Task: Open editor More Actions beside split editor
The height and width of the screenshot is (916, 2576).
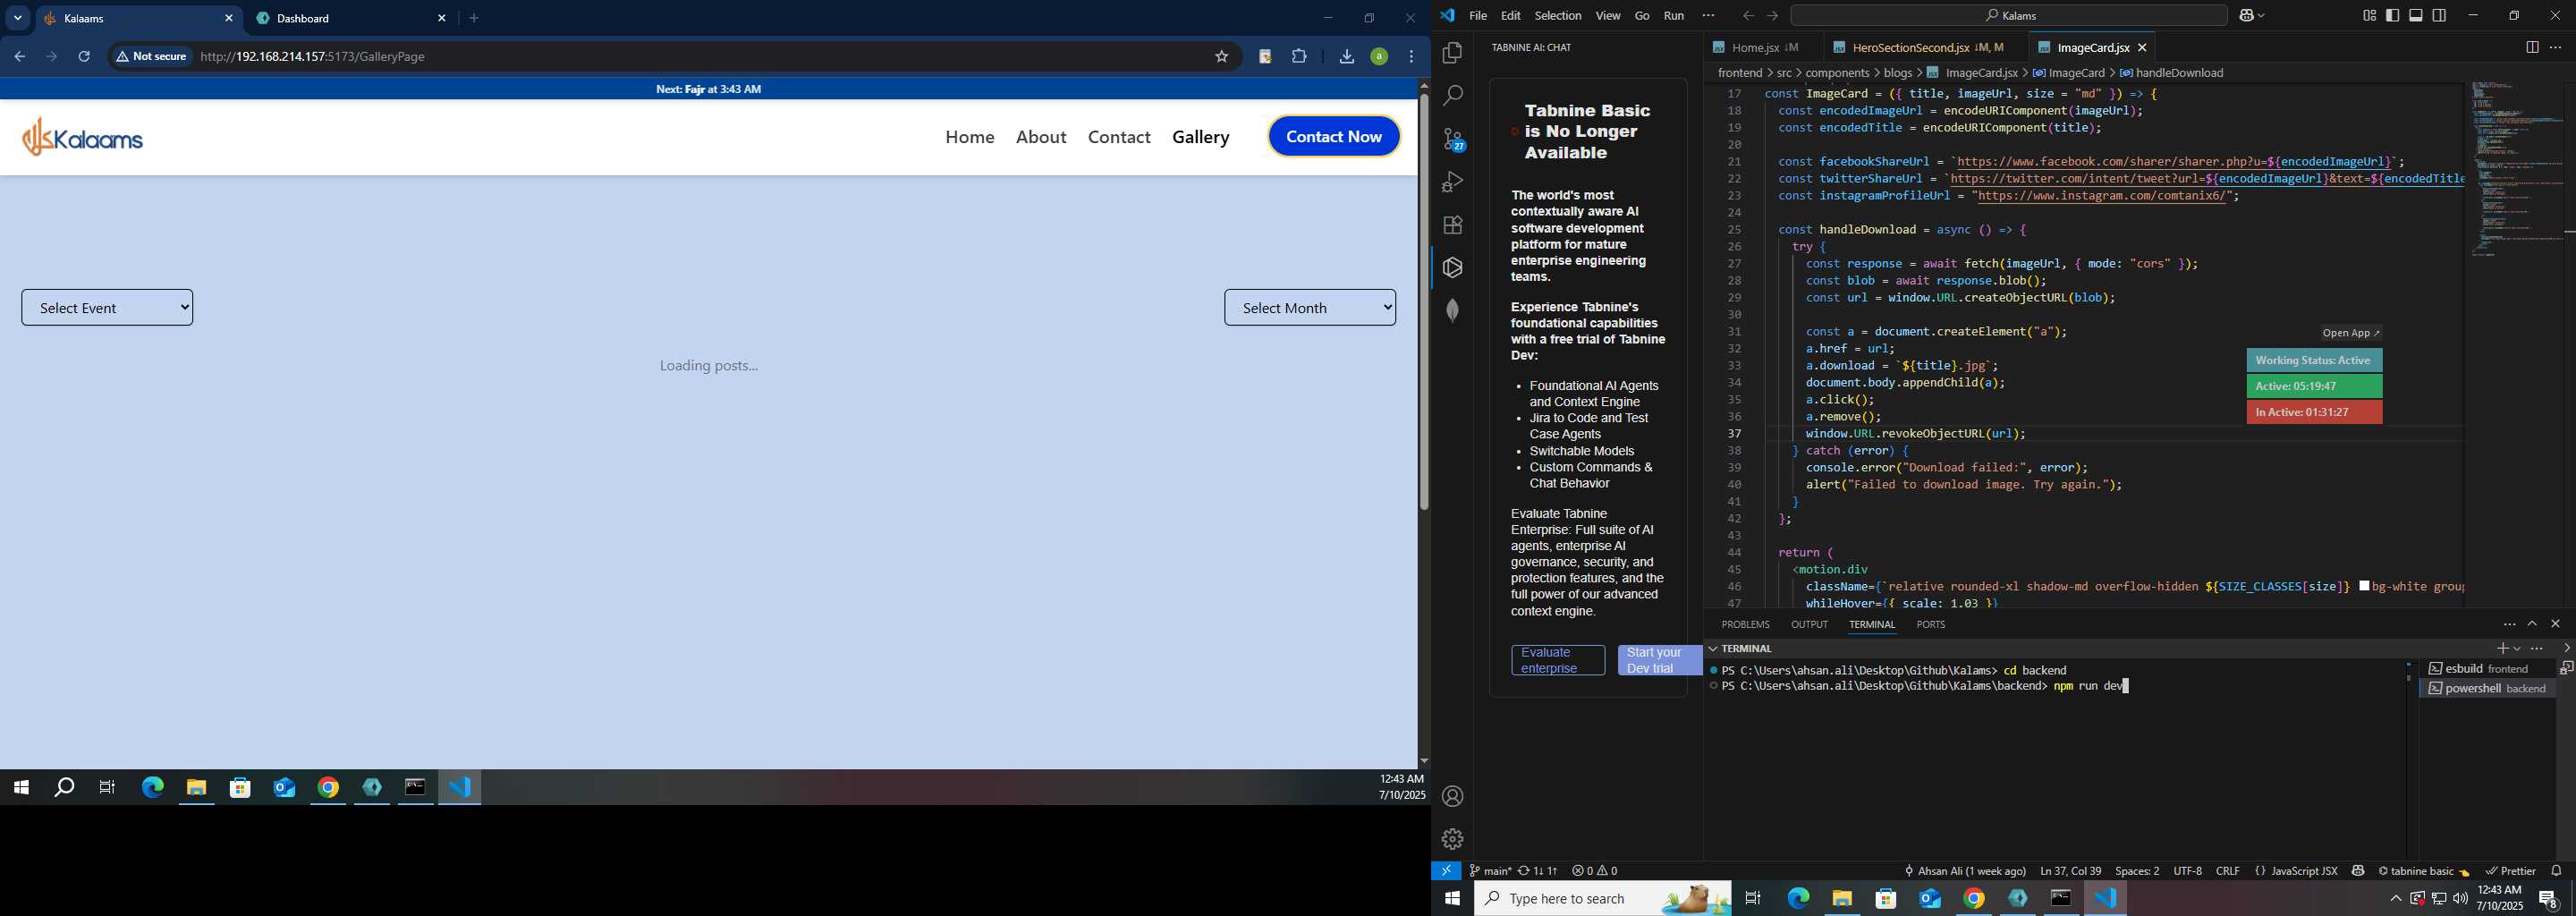Action: [x=2555, y=47]
